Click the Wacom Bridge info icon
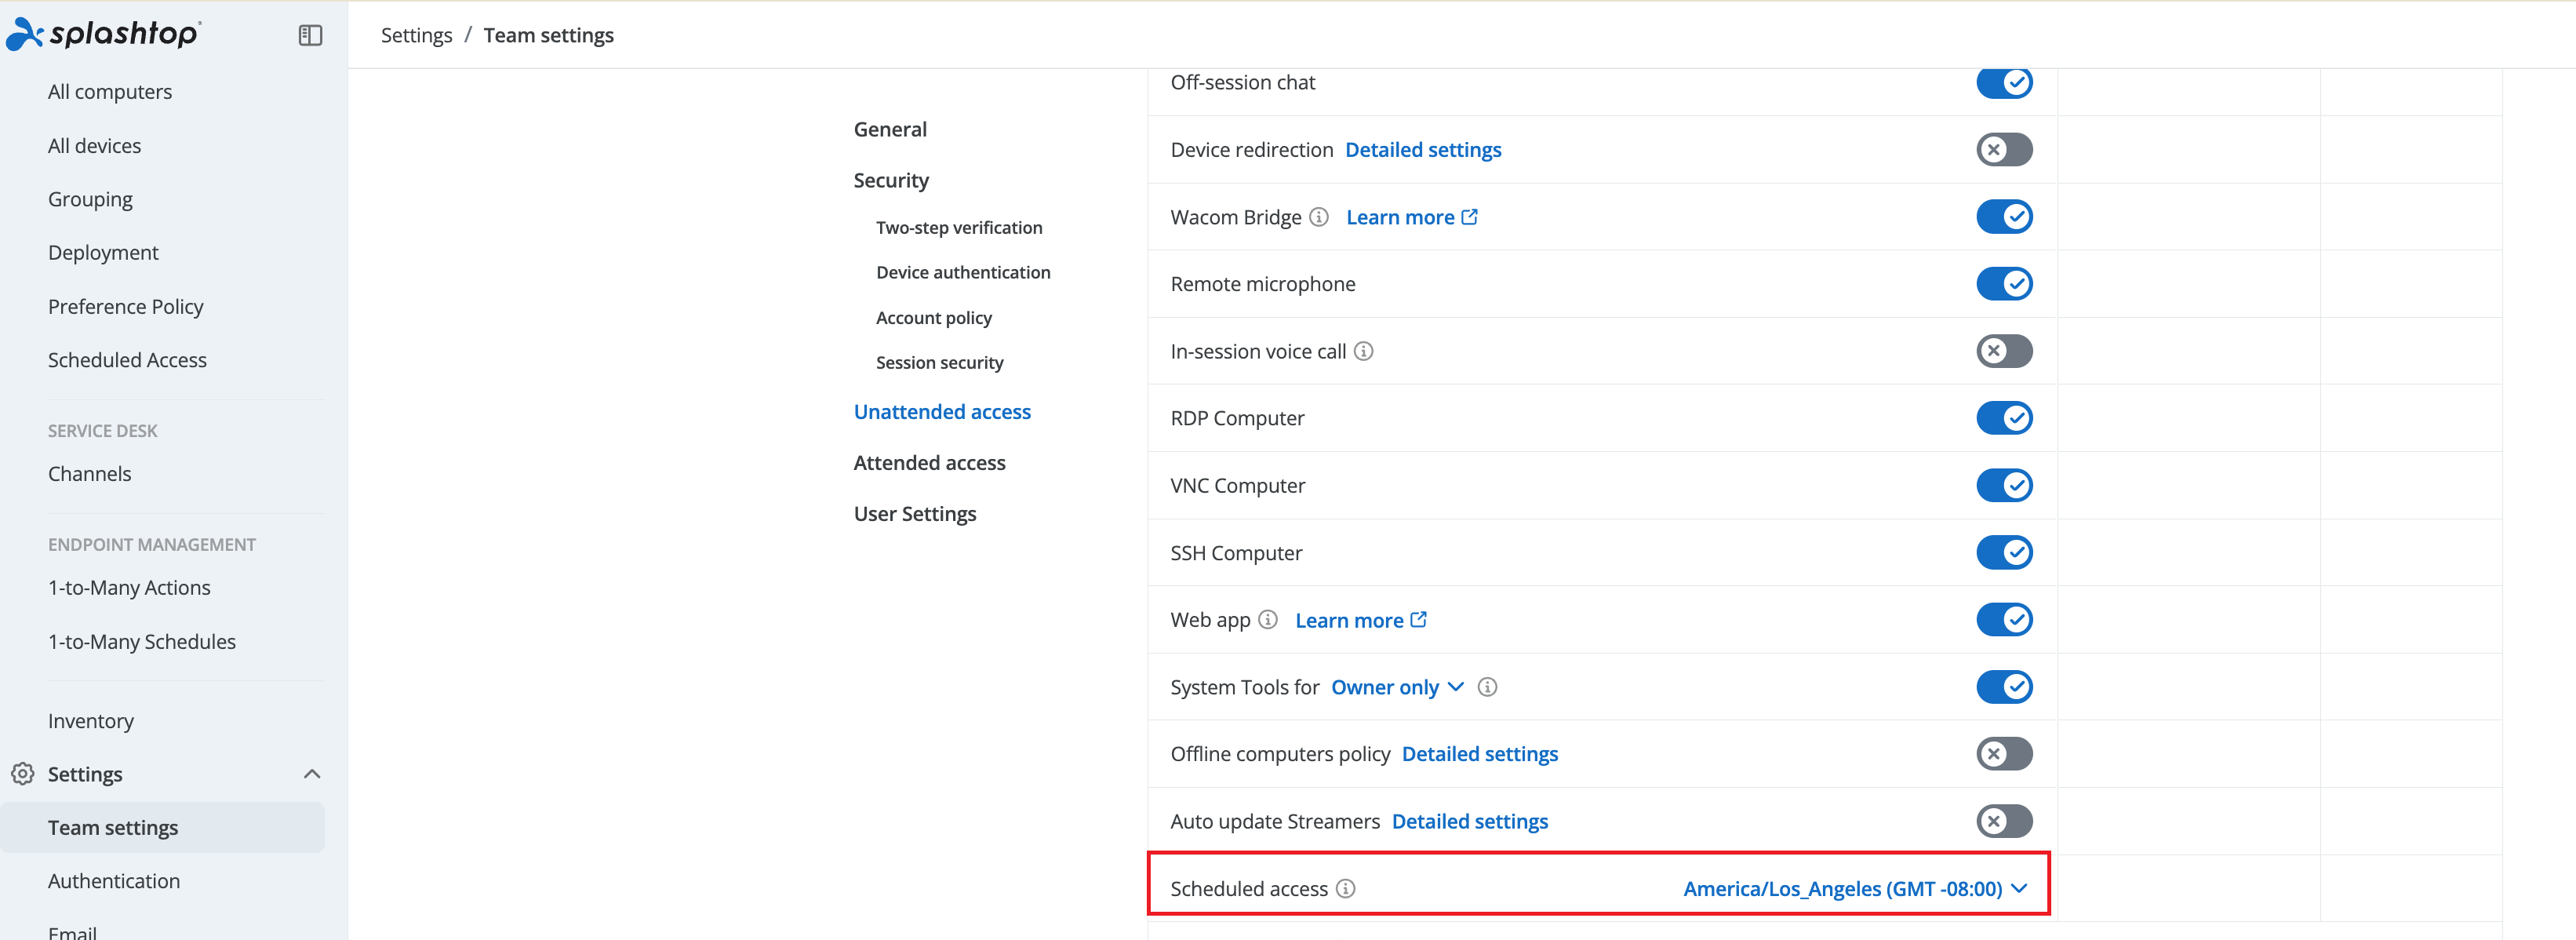 (1319, 217)
